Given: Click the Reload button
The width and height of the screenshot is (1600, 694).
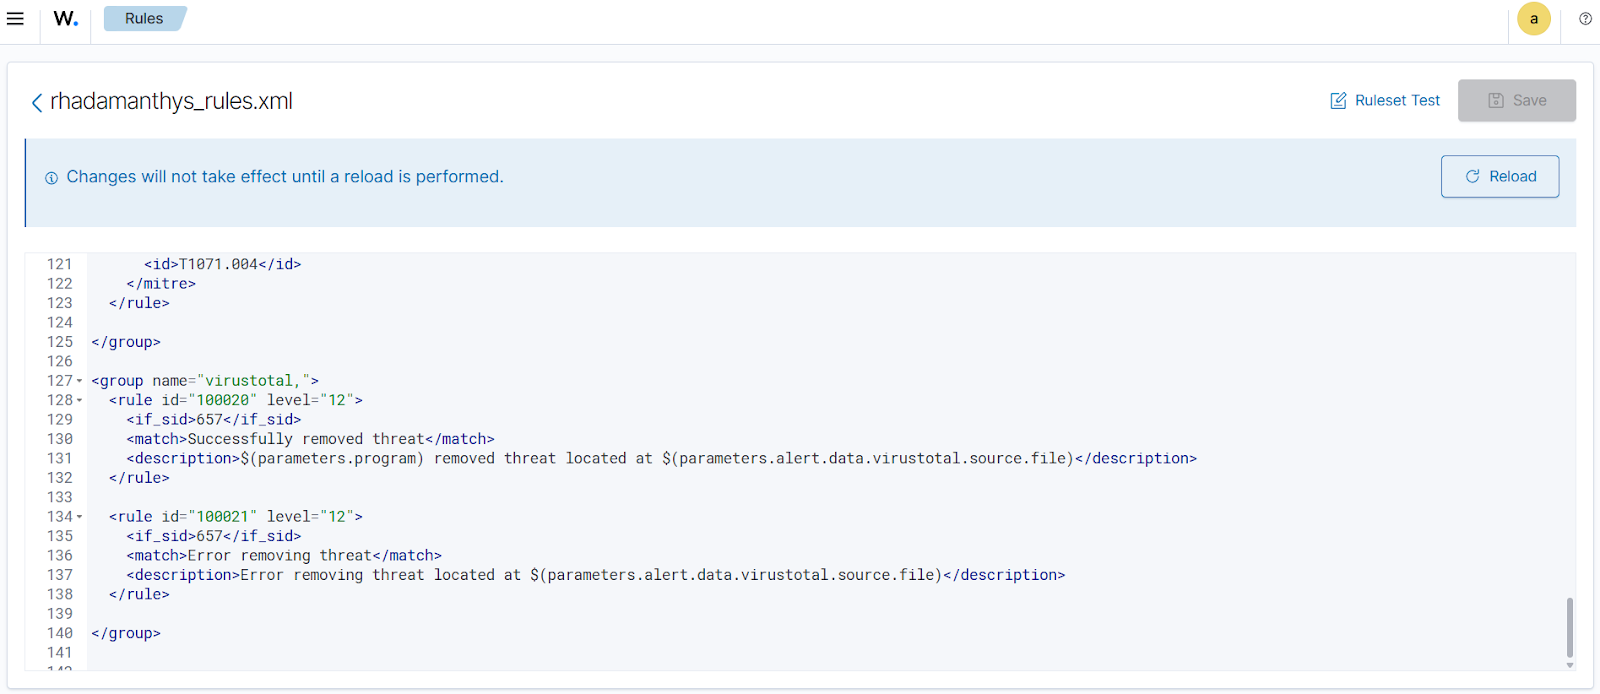Looking at the screenshot, I should click(x=1499, y=177).
